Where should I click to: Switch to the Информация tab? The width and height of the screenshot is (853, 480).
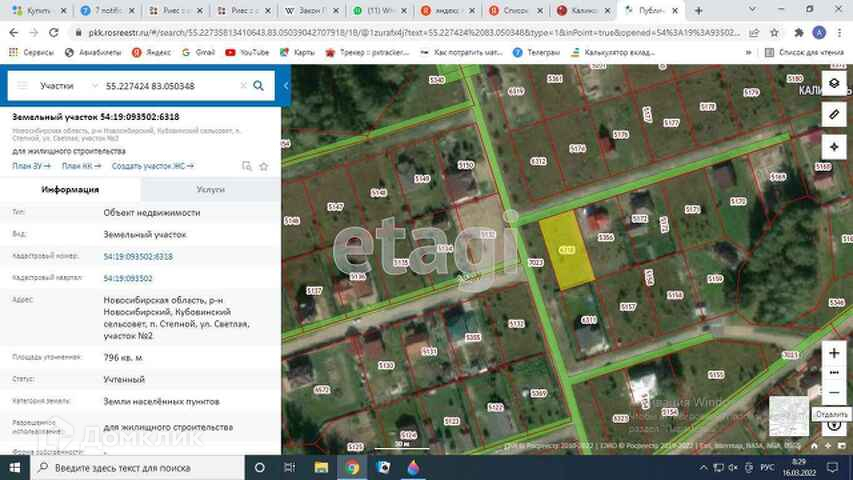pos(70,189)
